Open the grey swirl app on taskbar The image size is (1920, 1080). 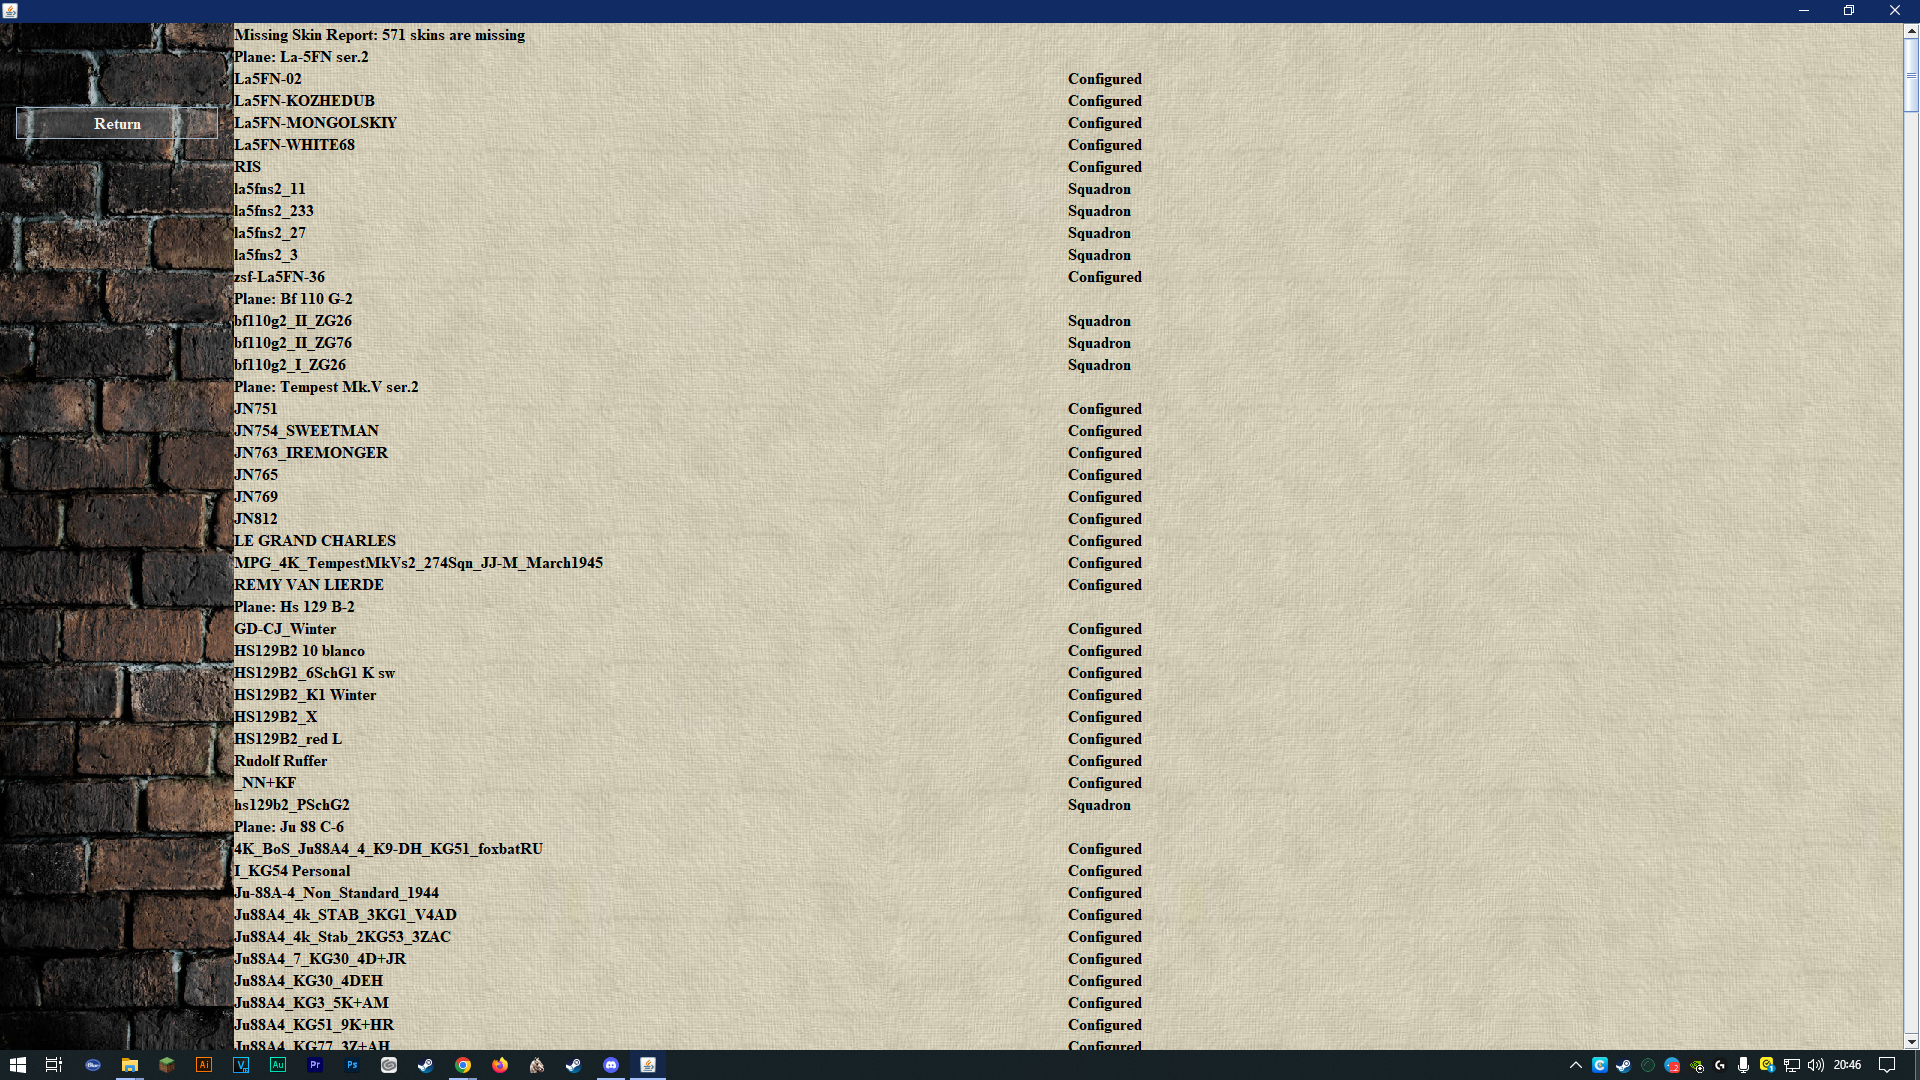point(389,1065)
